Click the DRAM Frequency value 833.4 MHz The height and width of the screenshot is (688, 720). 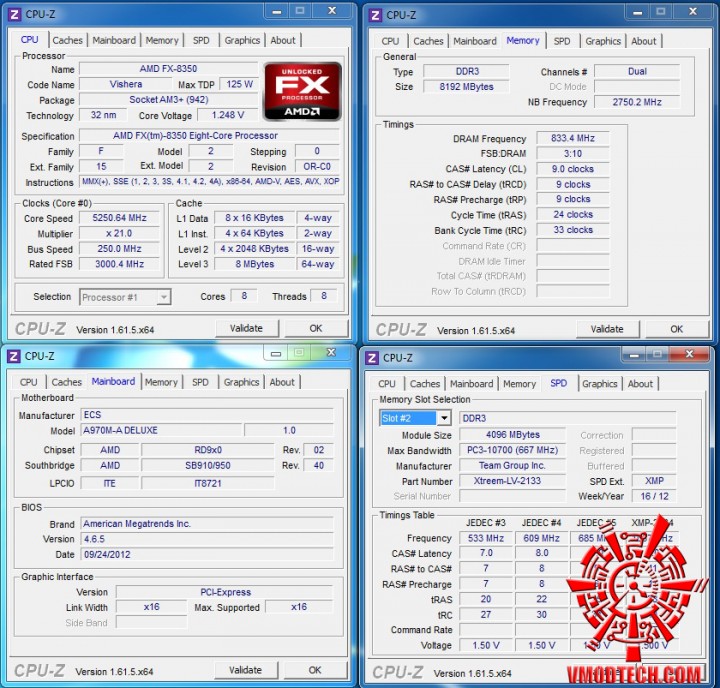click(x=573, y=138)
